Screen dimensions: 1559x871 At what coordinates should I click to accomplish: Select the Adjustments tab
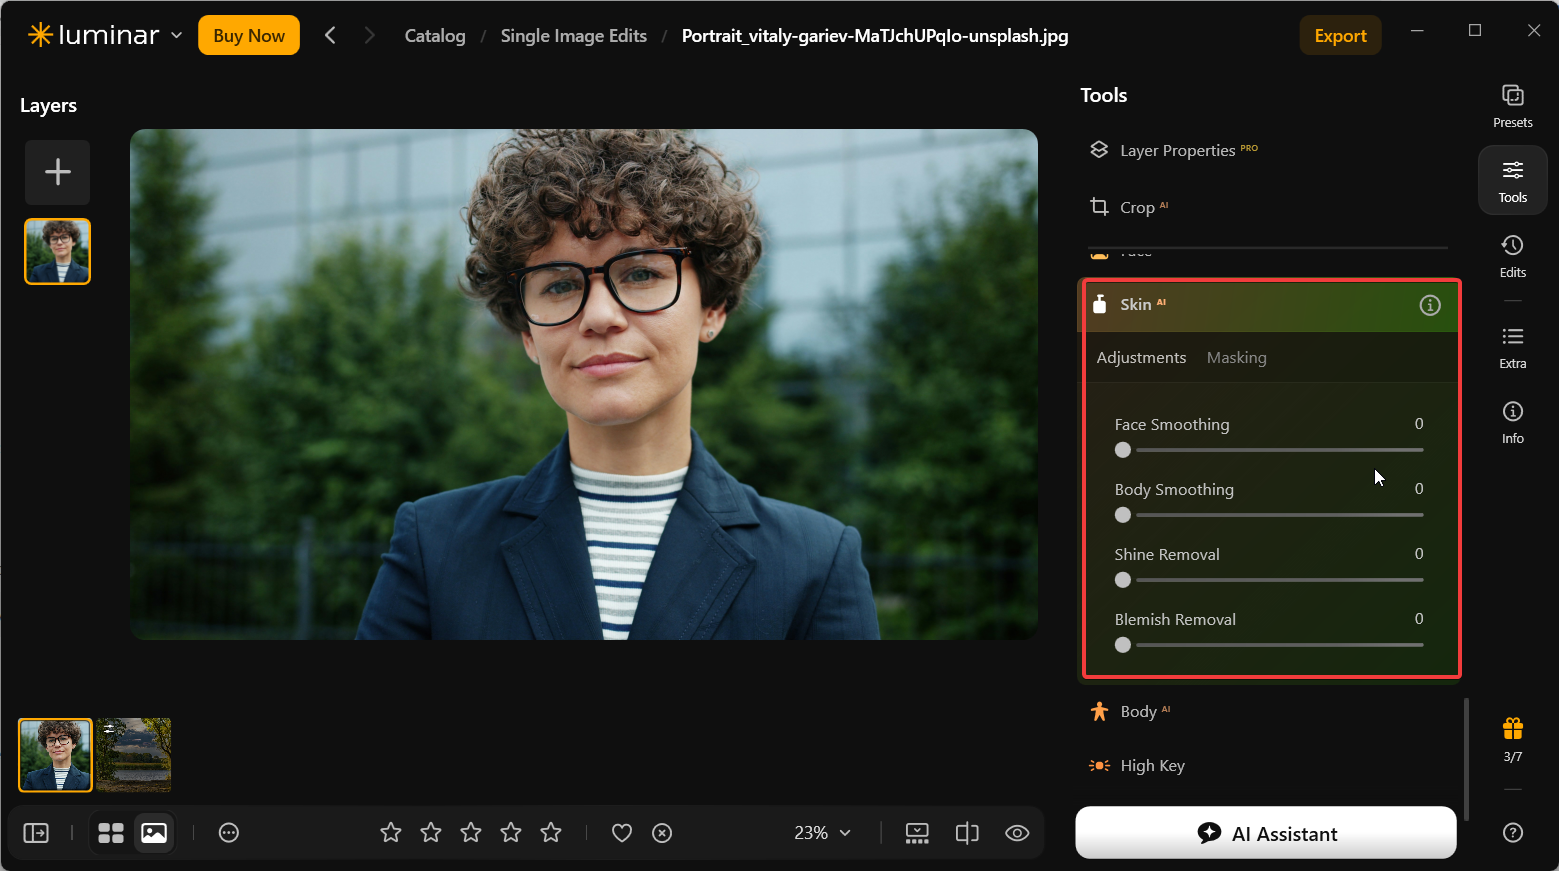[x=1141, y=358]
